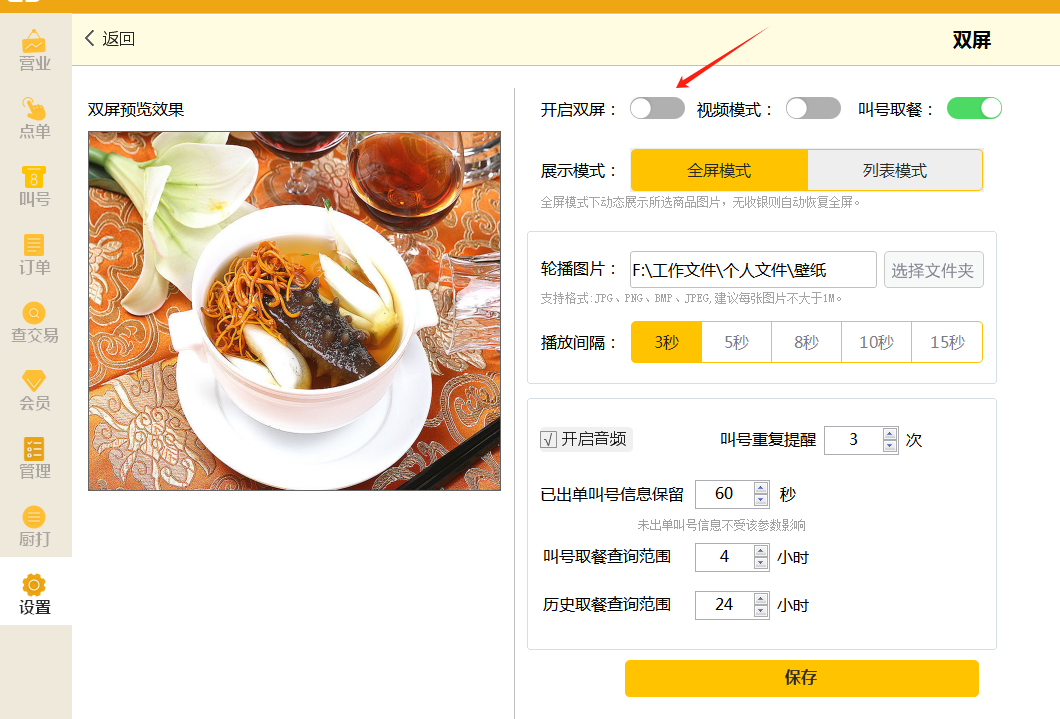This screenshot has height=719, width=1060.
Task: Turn on the 视频模式 toggle
Action: pos(813,109)
